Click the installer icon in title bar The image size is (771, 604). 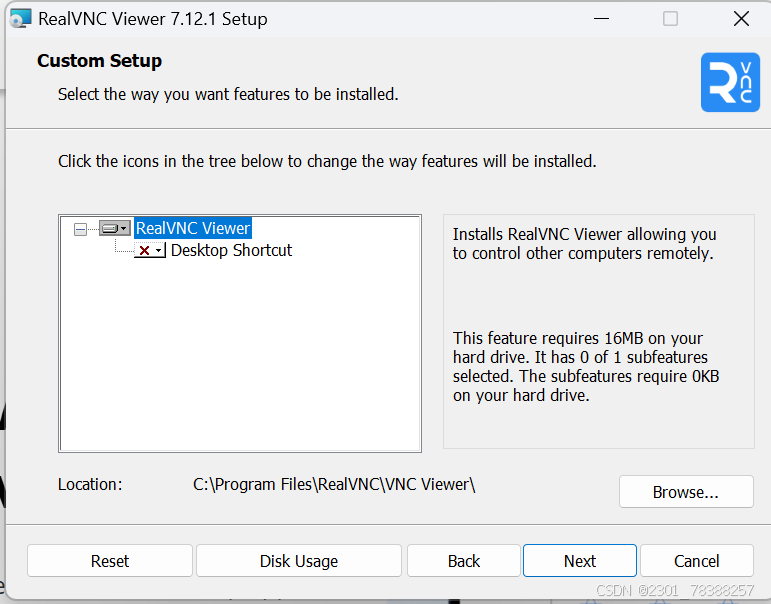(21, 19)
